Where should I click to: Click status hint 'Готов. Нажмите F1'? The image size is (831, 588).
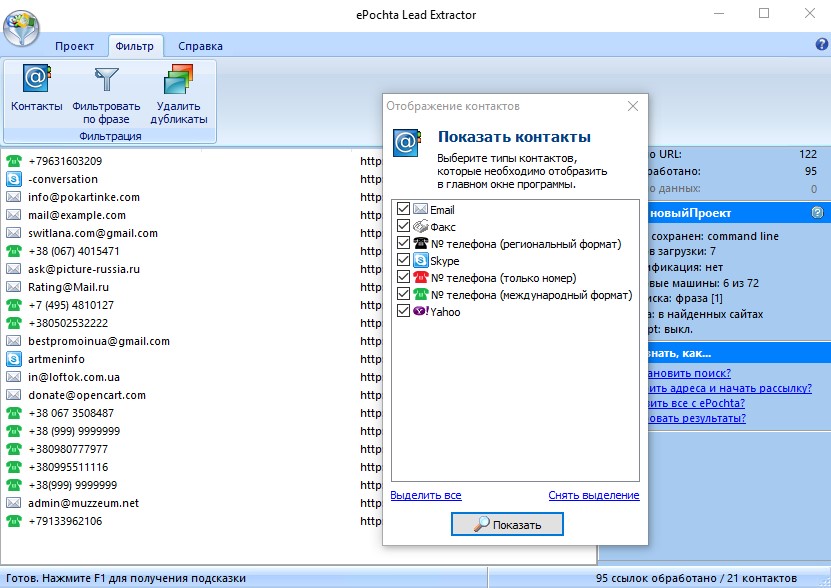126,578
